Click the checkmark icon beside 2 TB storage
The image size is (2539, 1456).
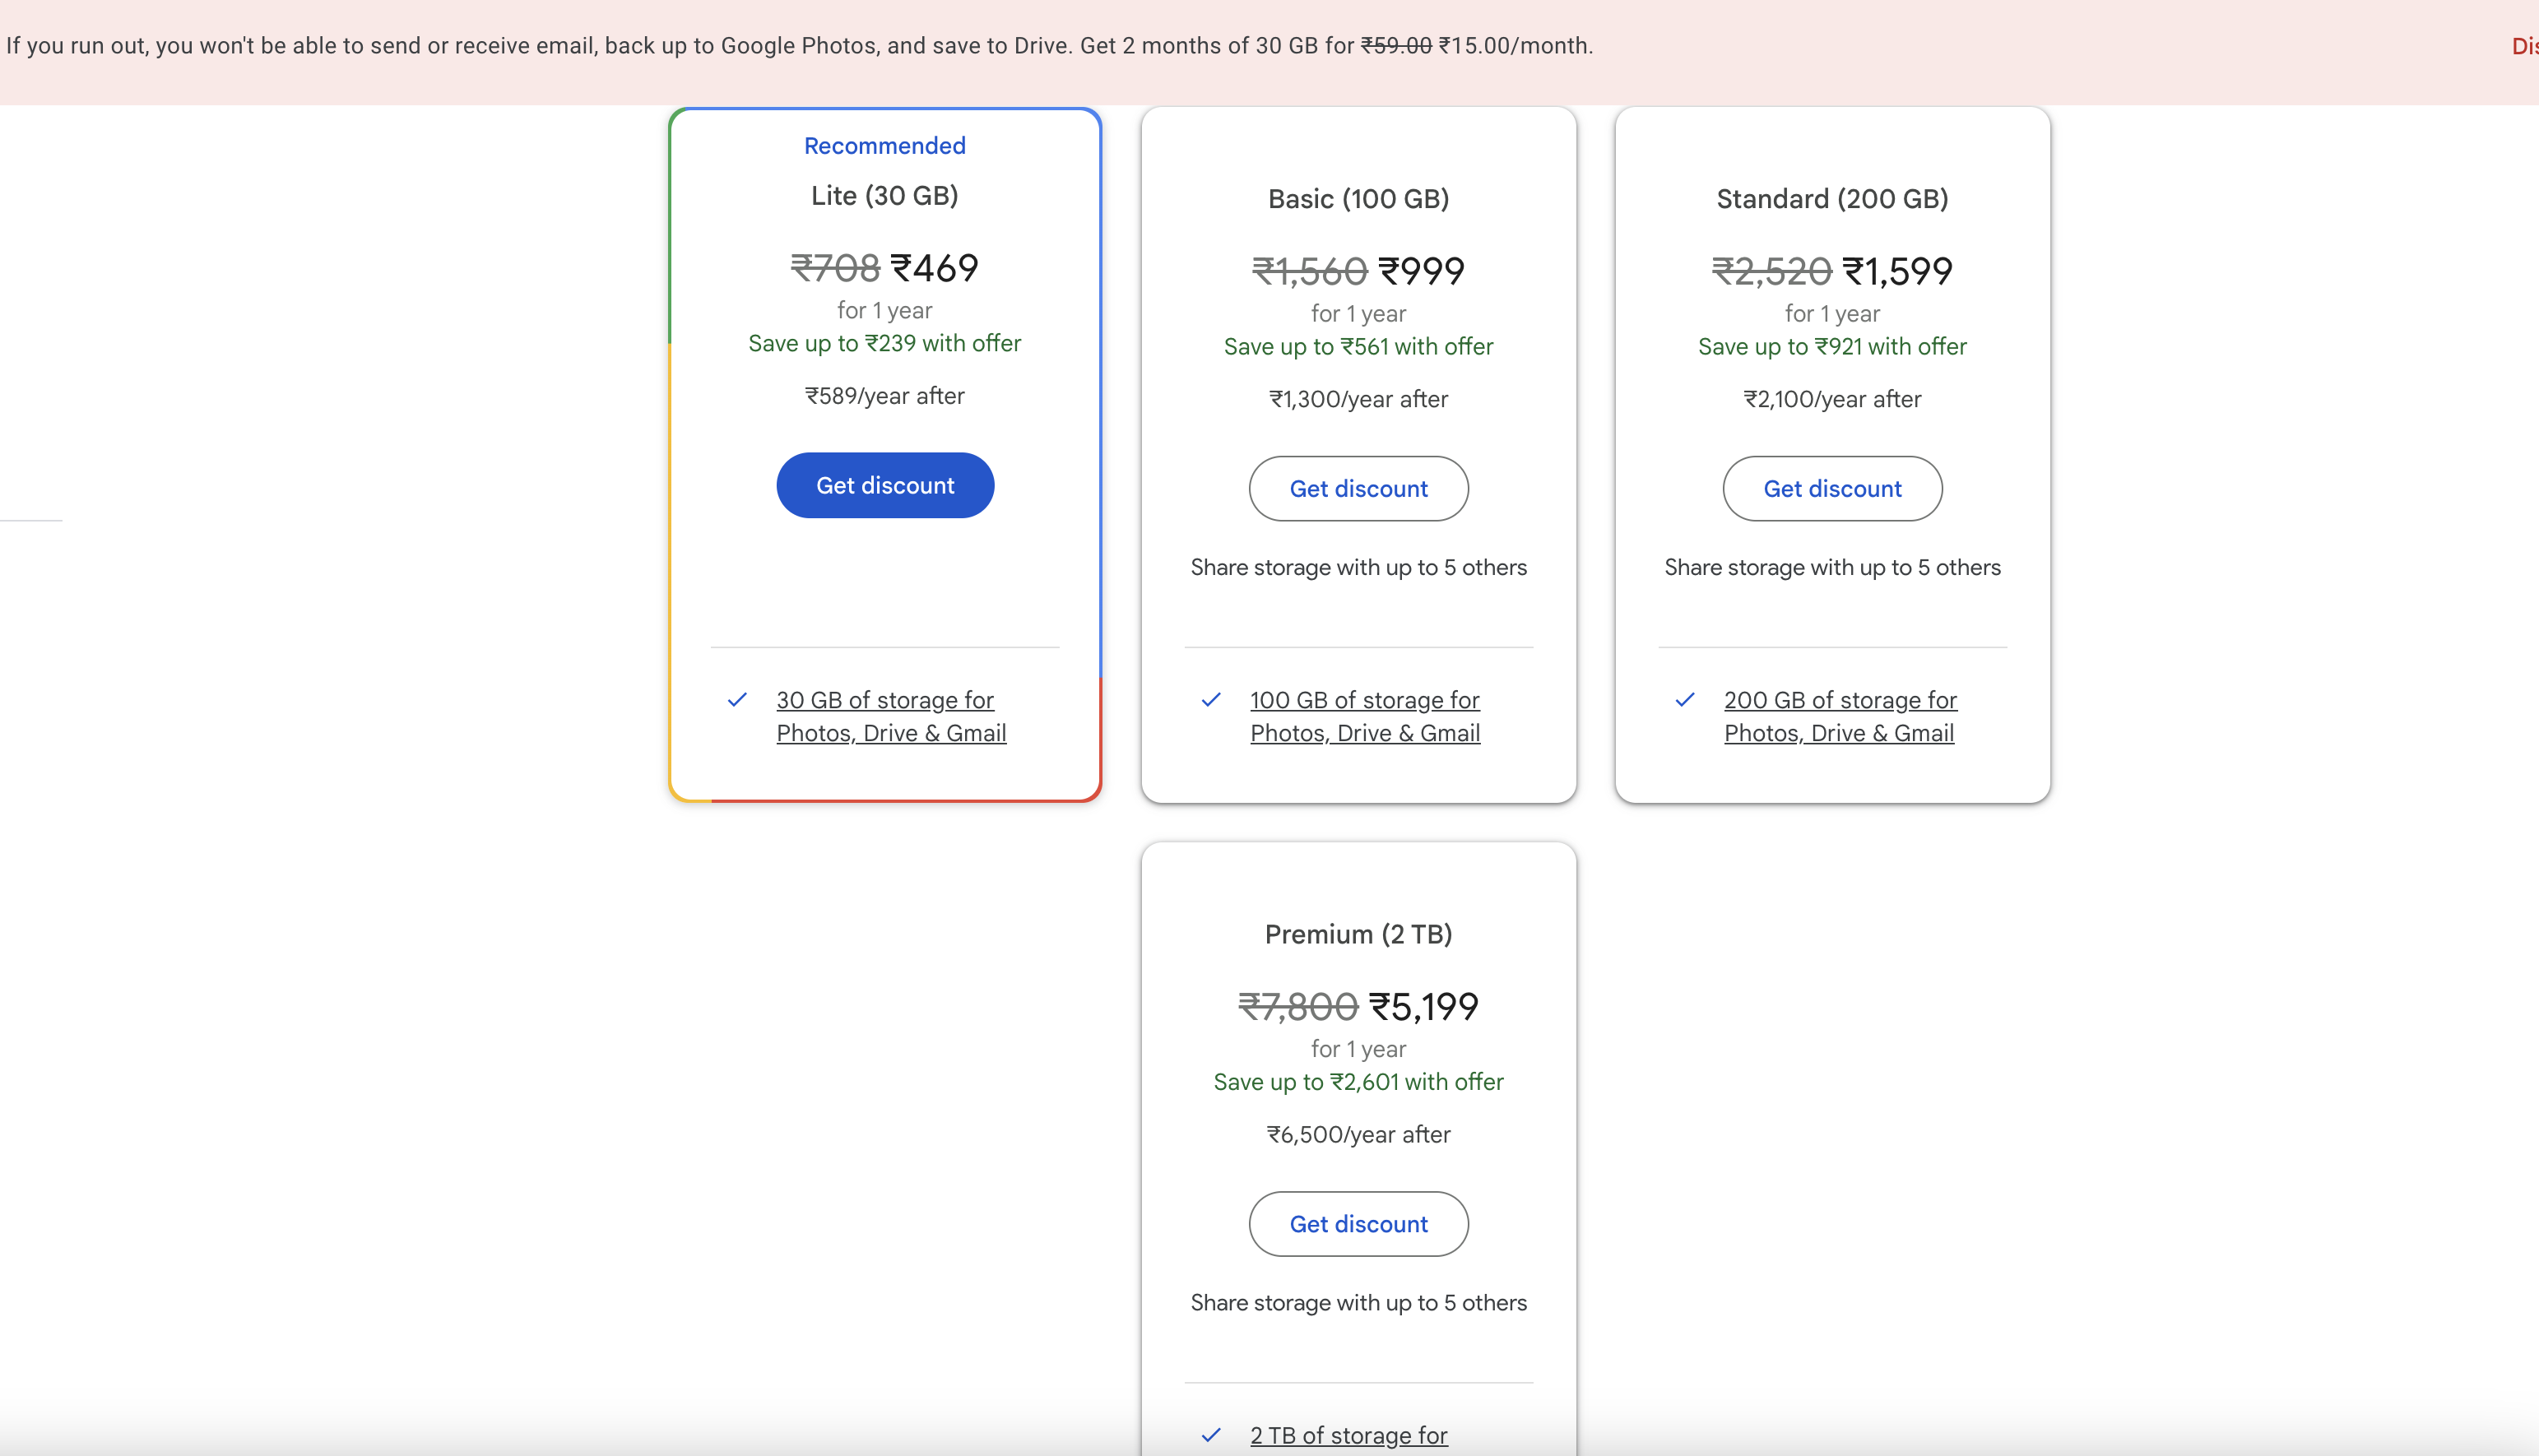tap(1211, 1435)
